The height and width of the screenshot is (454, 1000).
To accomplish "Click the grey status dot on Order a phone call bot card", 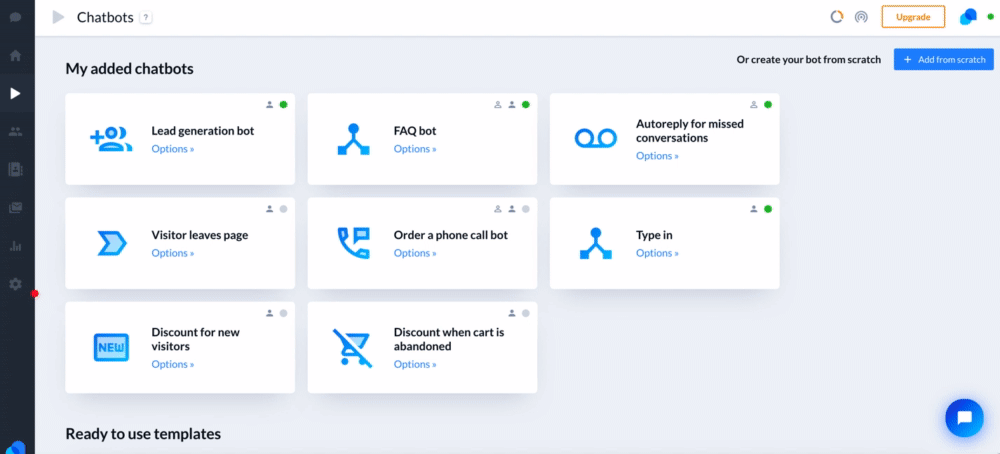I will click(x=526, y=209).
